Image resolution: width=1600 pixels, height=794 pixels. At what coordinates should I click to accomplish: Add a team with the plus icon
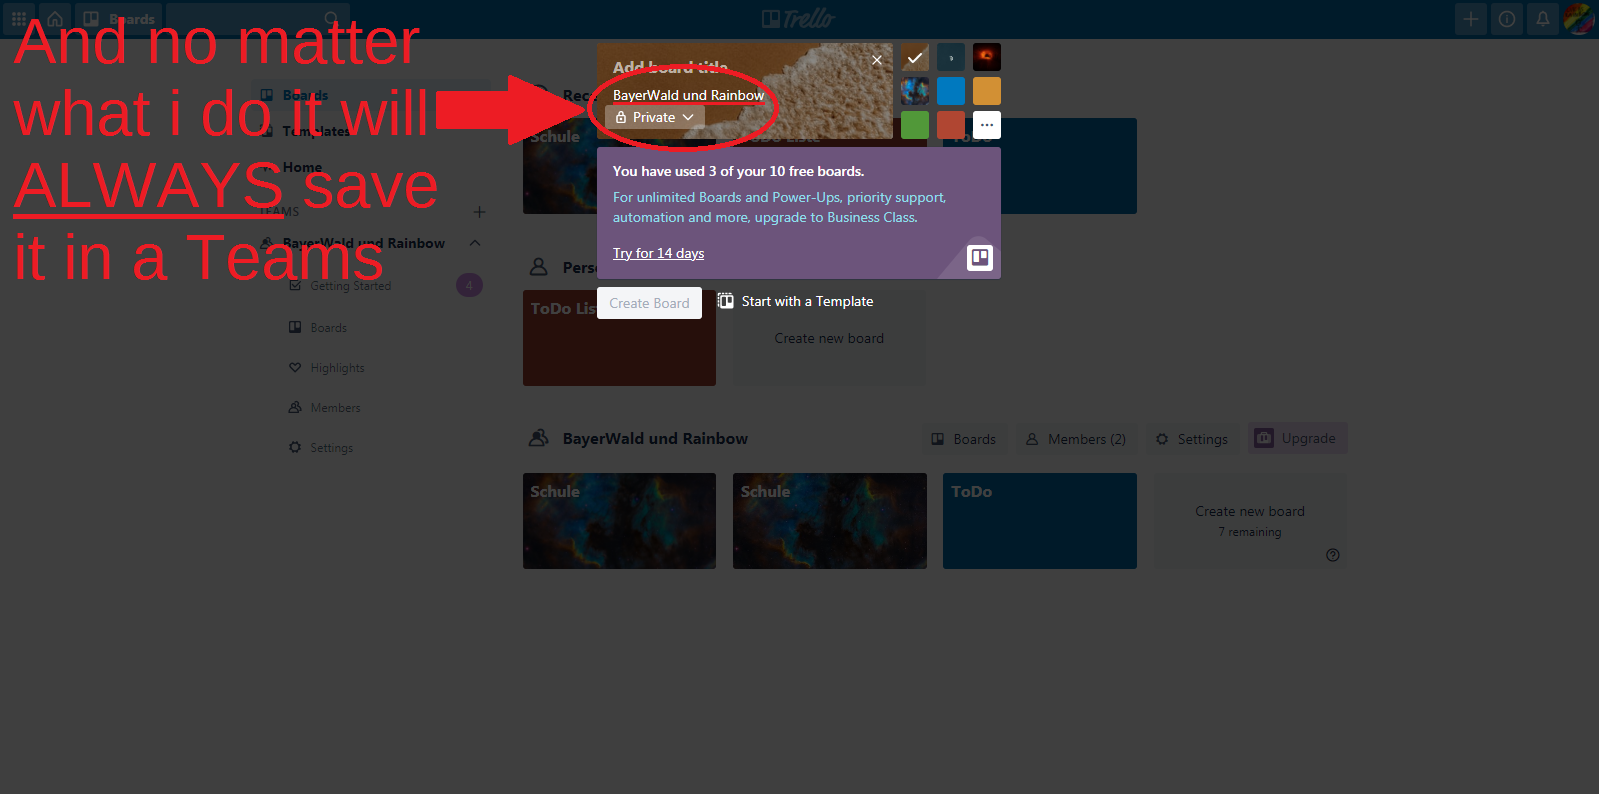tap(479, 212)
